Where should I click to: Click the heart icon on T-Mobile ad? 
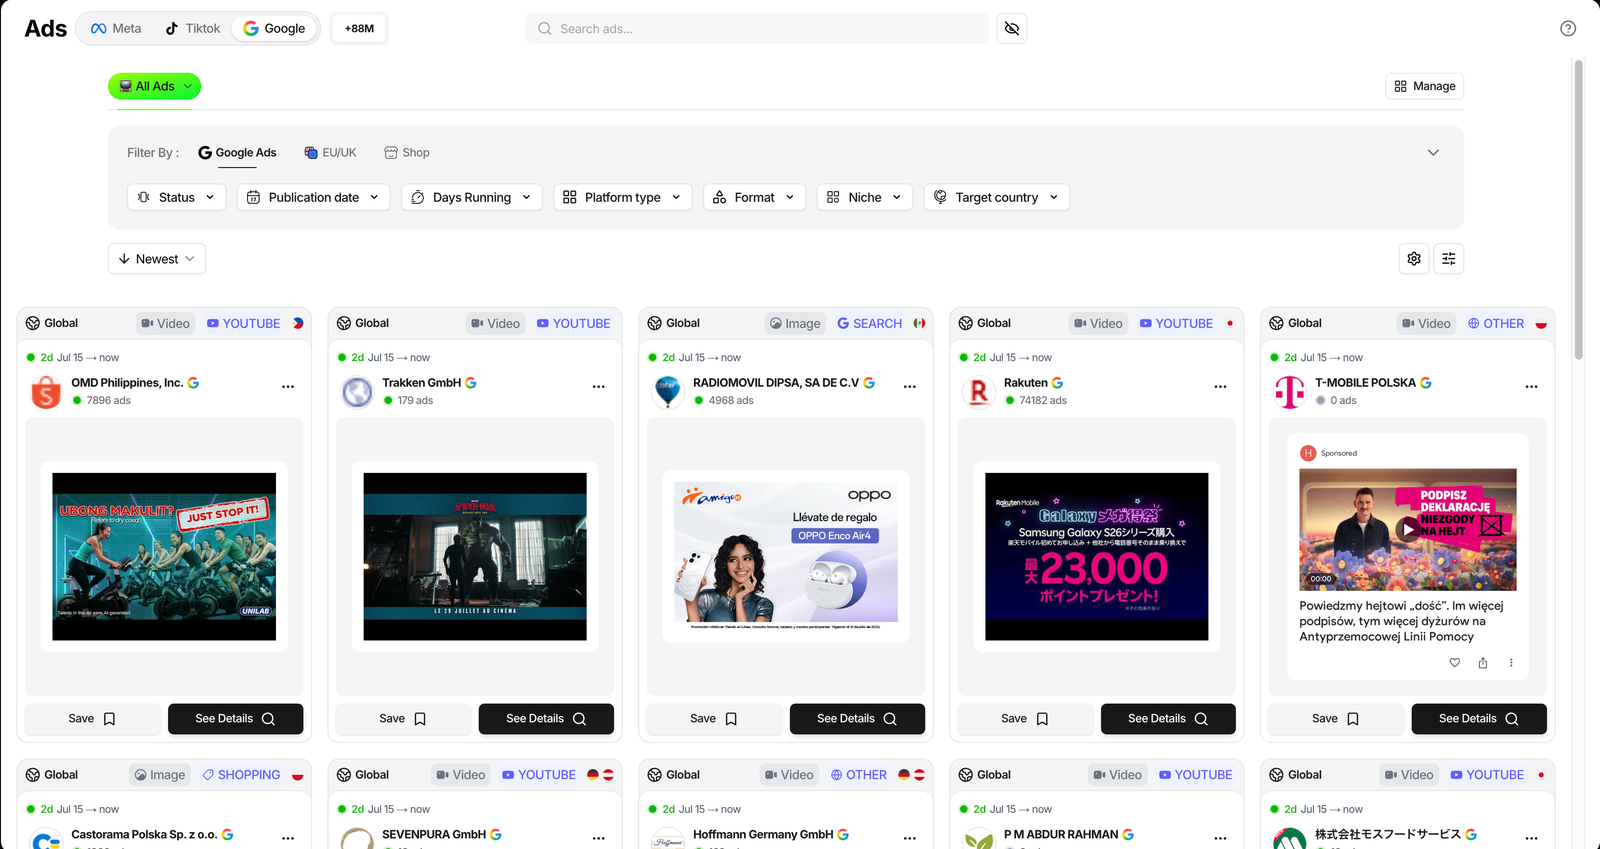pos(1455,663)
